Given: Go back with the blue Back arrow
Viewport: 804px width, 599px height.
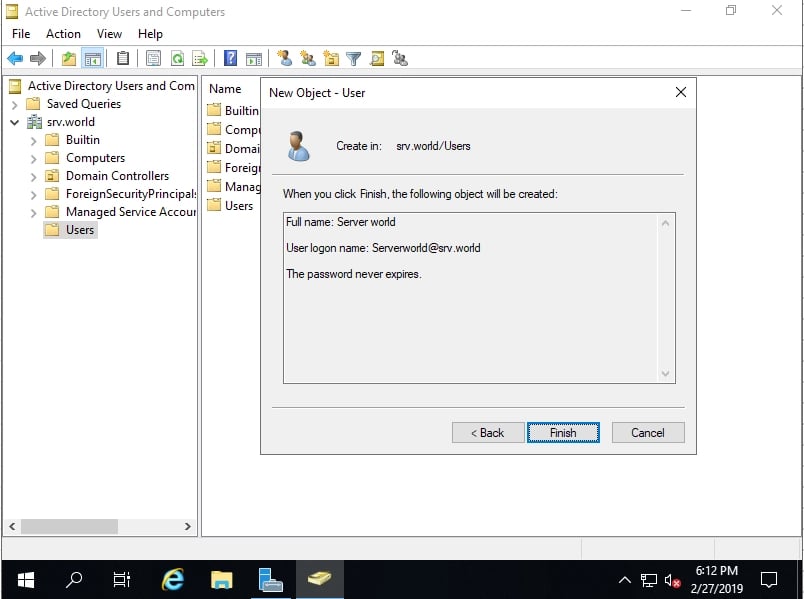Looking at the screenshot, I should [x=15, y=58].
